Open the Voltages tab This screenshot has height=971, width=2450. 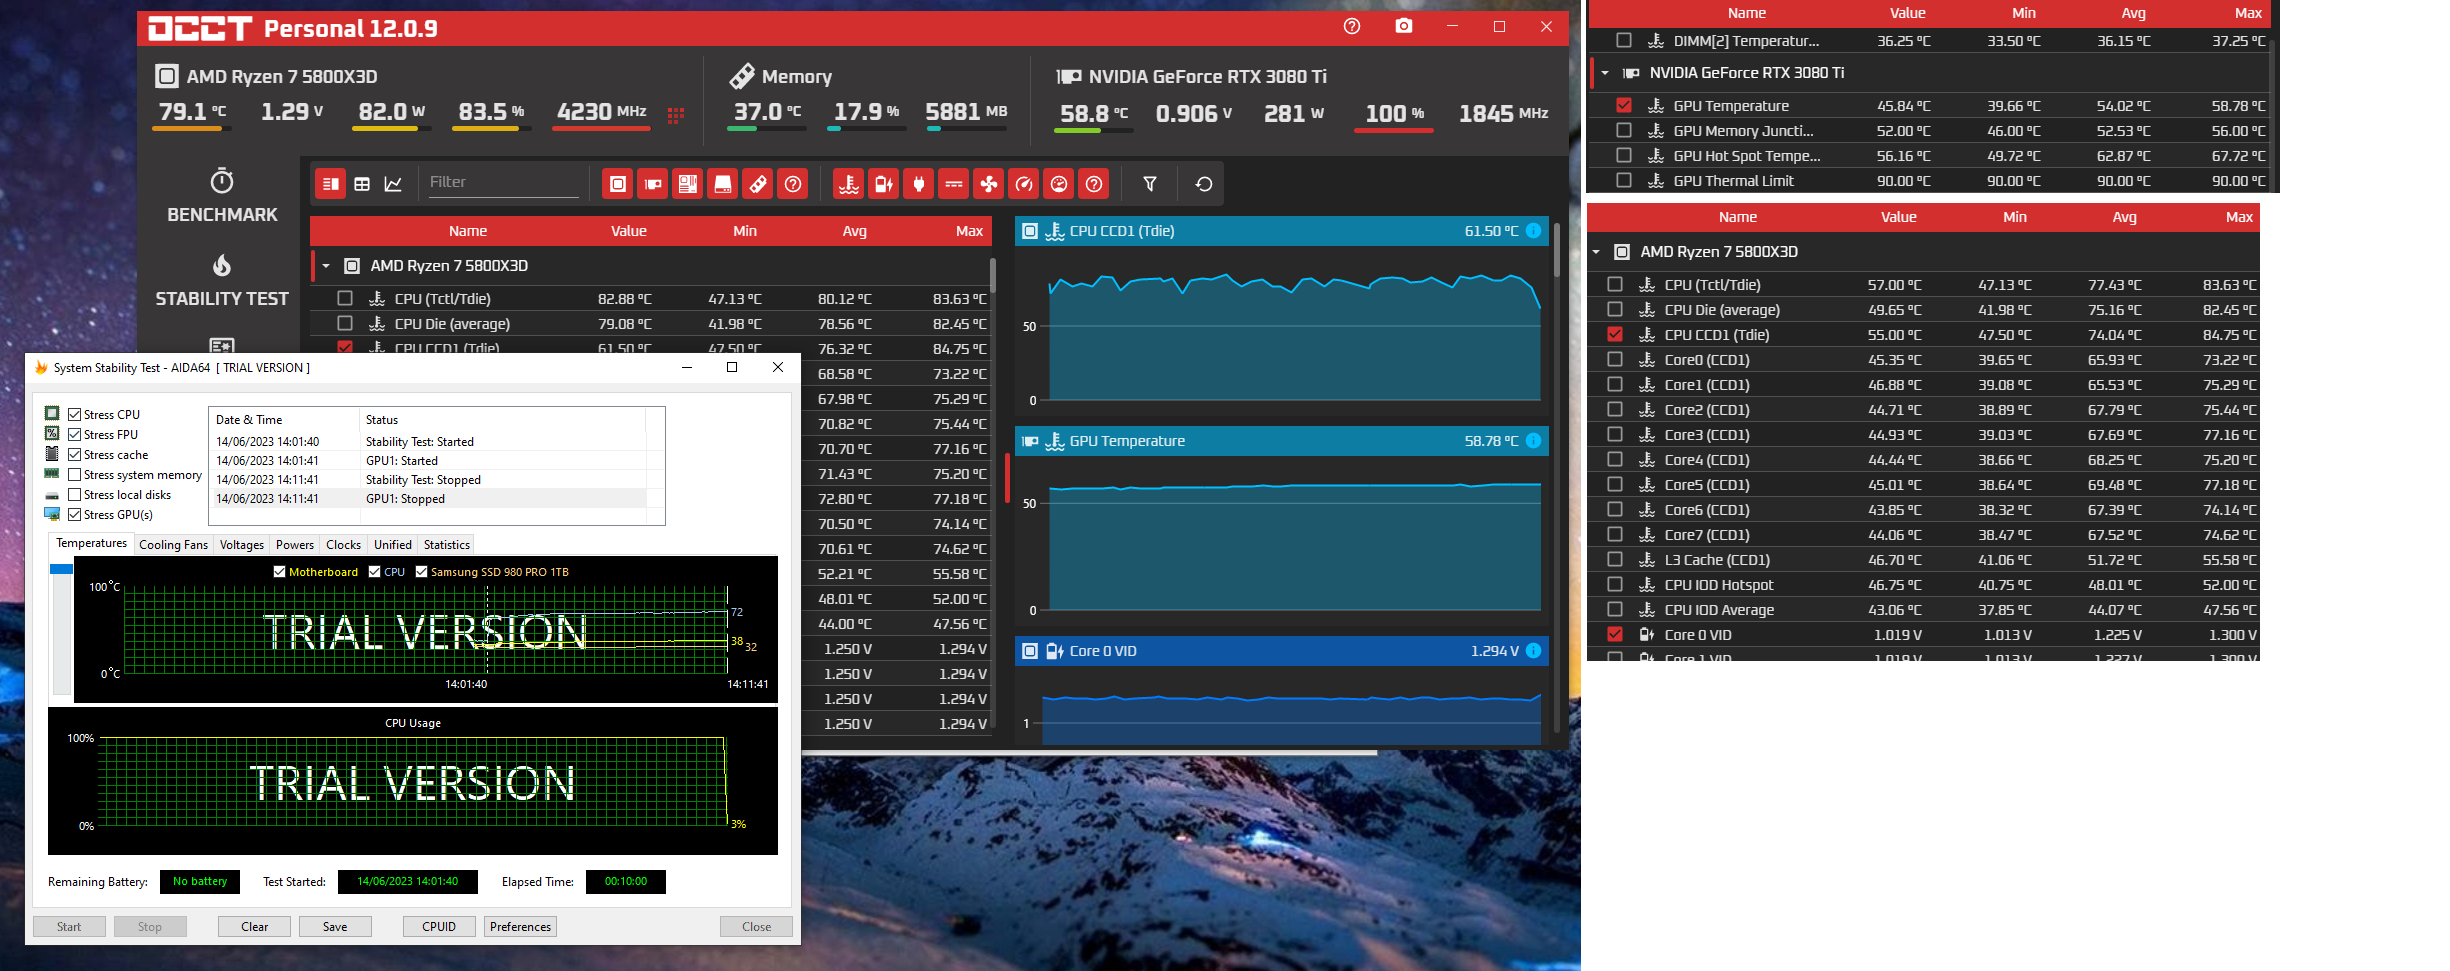tap(242, 545)
